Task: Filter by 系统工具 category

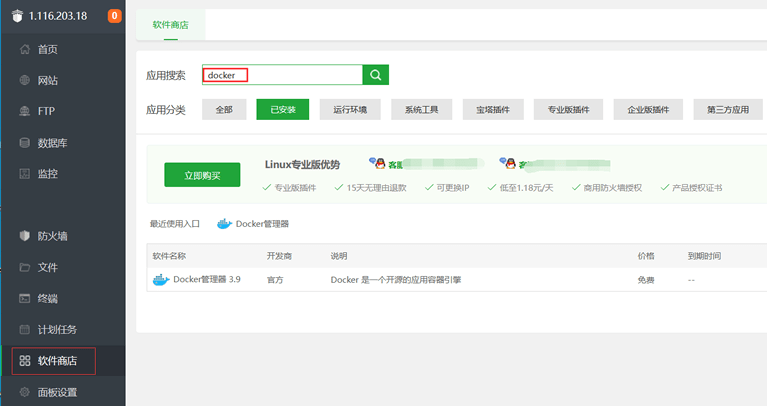Action: coord(422,110)
